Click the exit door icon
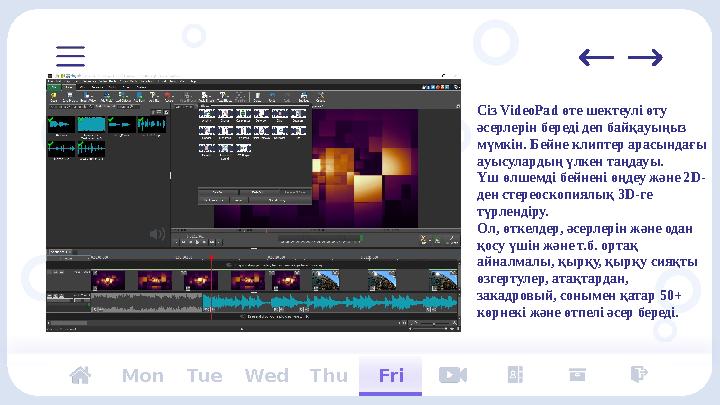 pos(639,374)
